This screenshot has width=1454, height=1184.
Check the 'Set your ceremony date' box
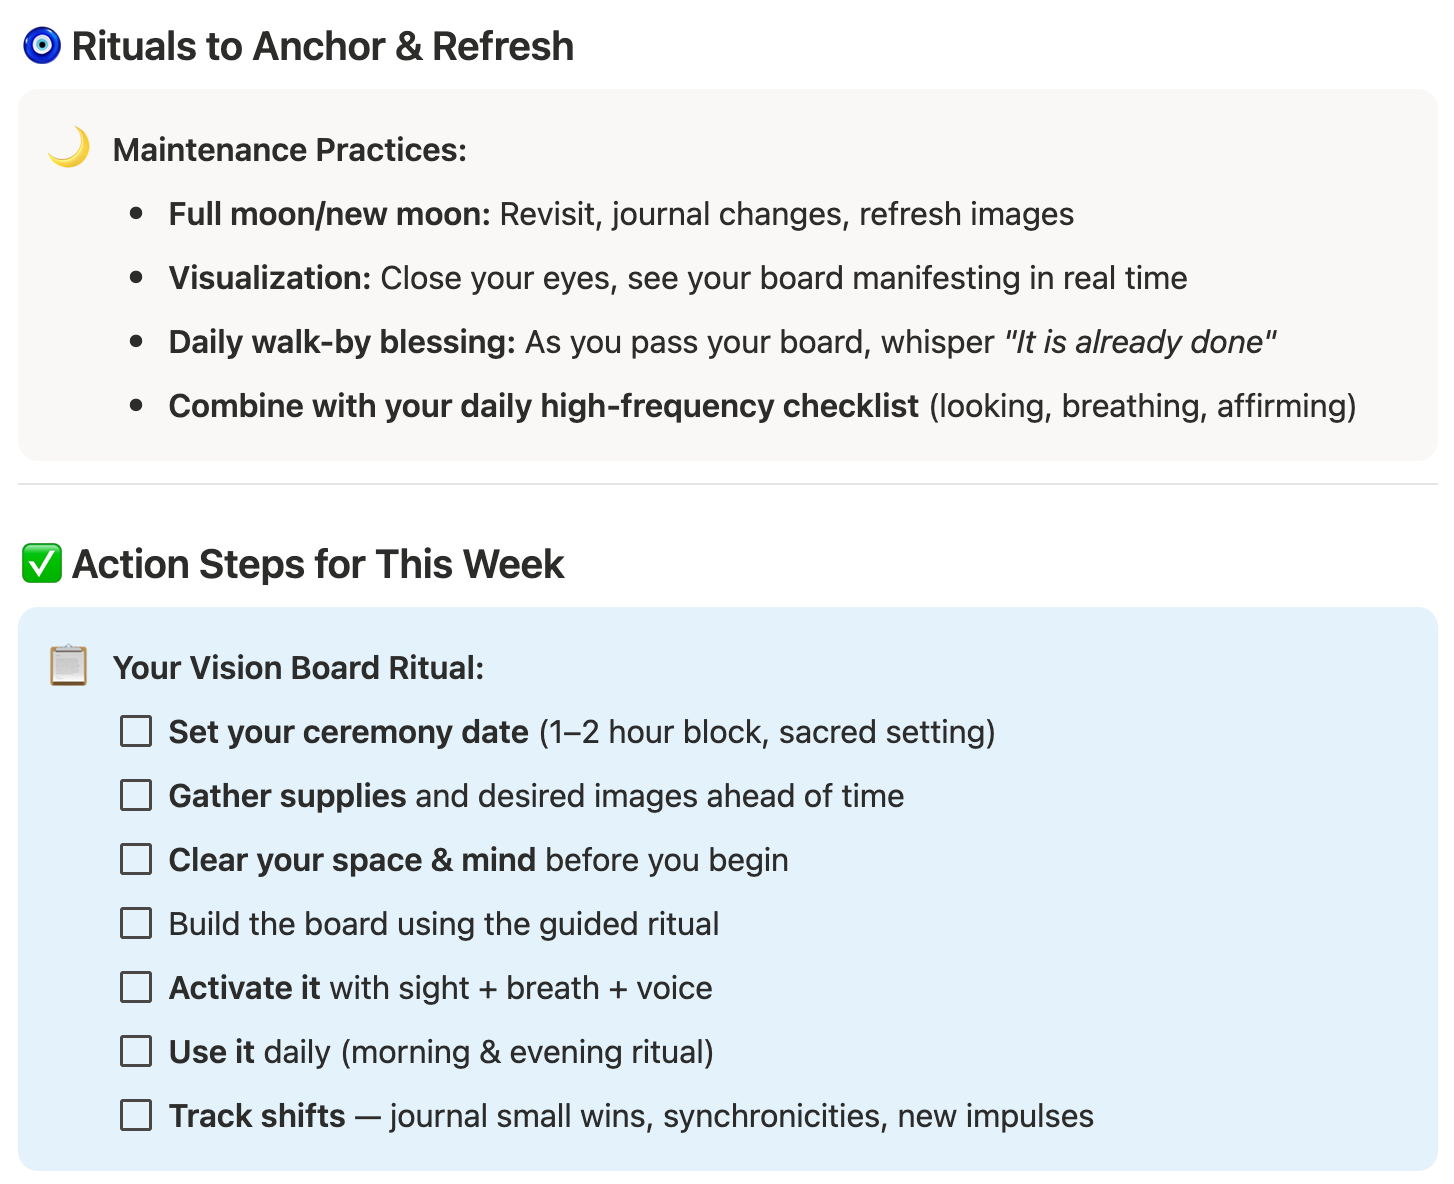click(x=136, y=731)
